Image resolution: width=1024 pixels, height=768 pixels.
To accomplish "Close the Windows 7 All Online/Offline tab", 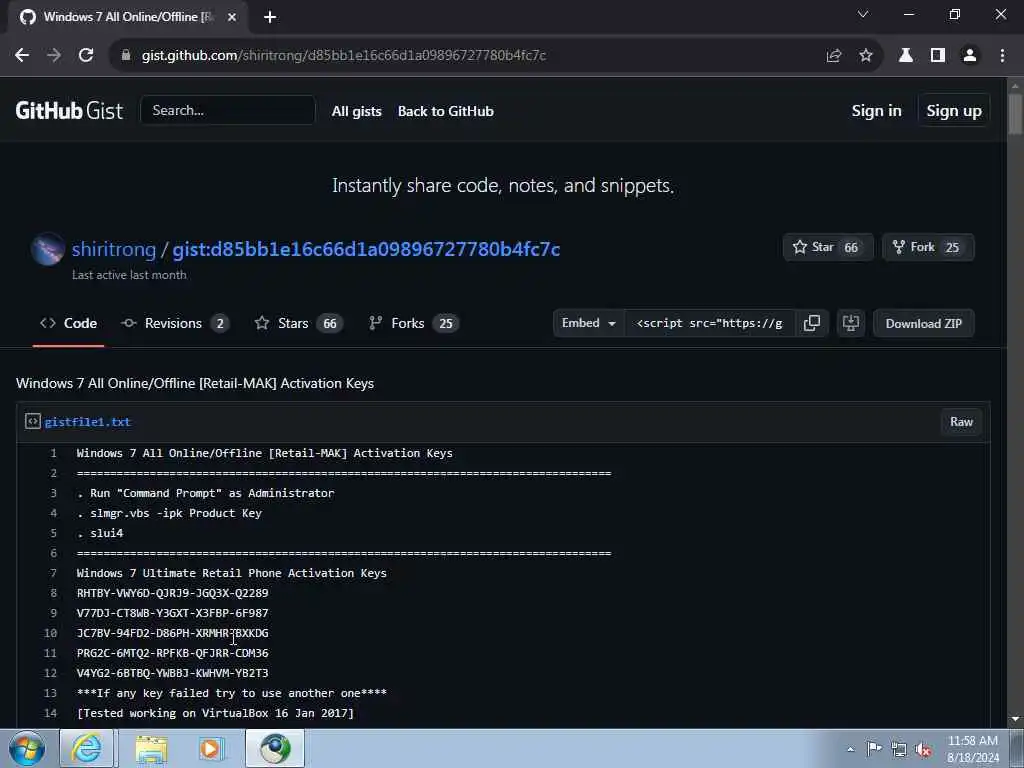I will (232, 17).
